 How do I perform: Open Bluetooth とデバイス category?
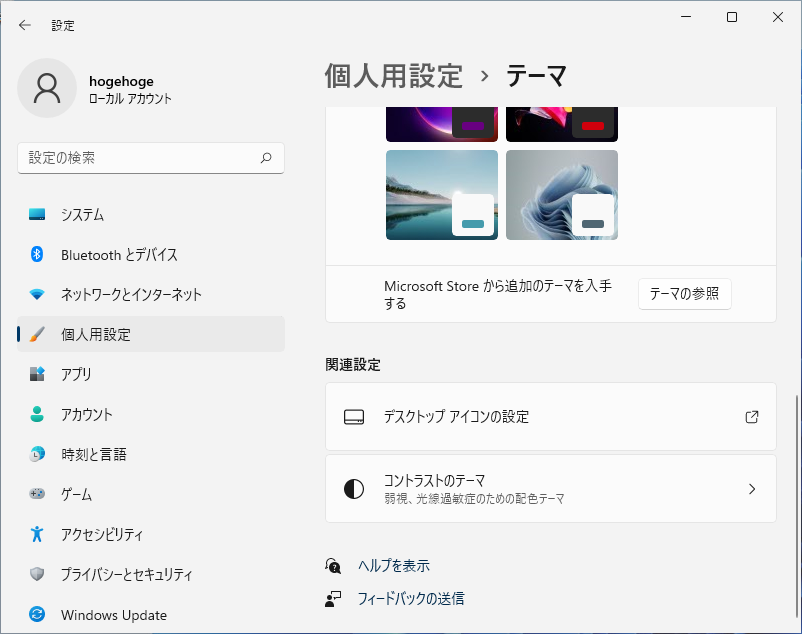click(x=151, y=254)
